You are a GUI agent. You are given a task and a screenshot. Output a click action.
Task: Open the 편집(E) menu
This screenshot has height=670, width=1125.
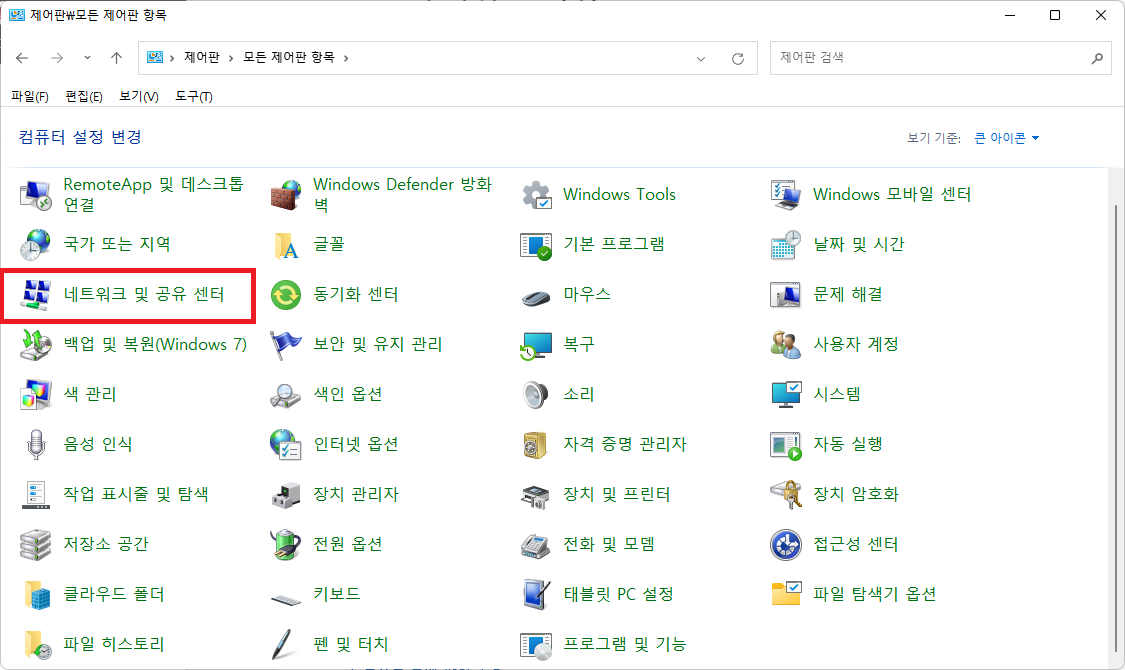[84, 96]
